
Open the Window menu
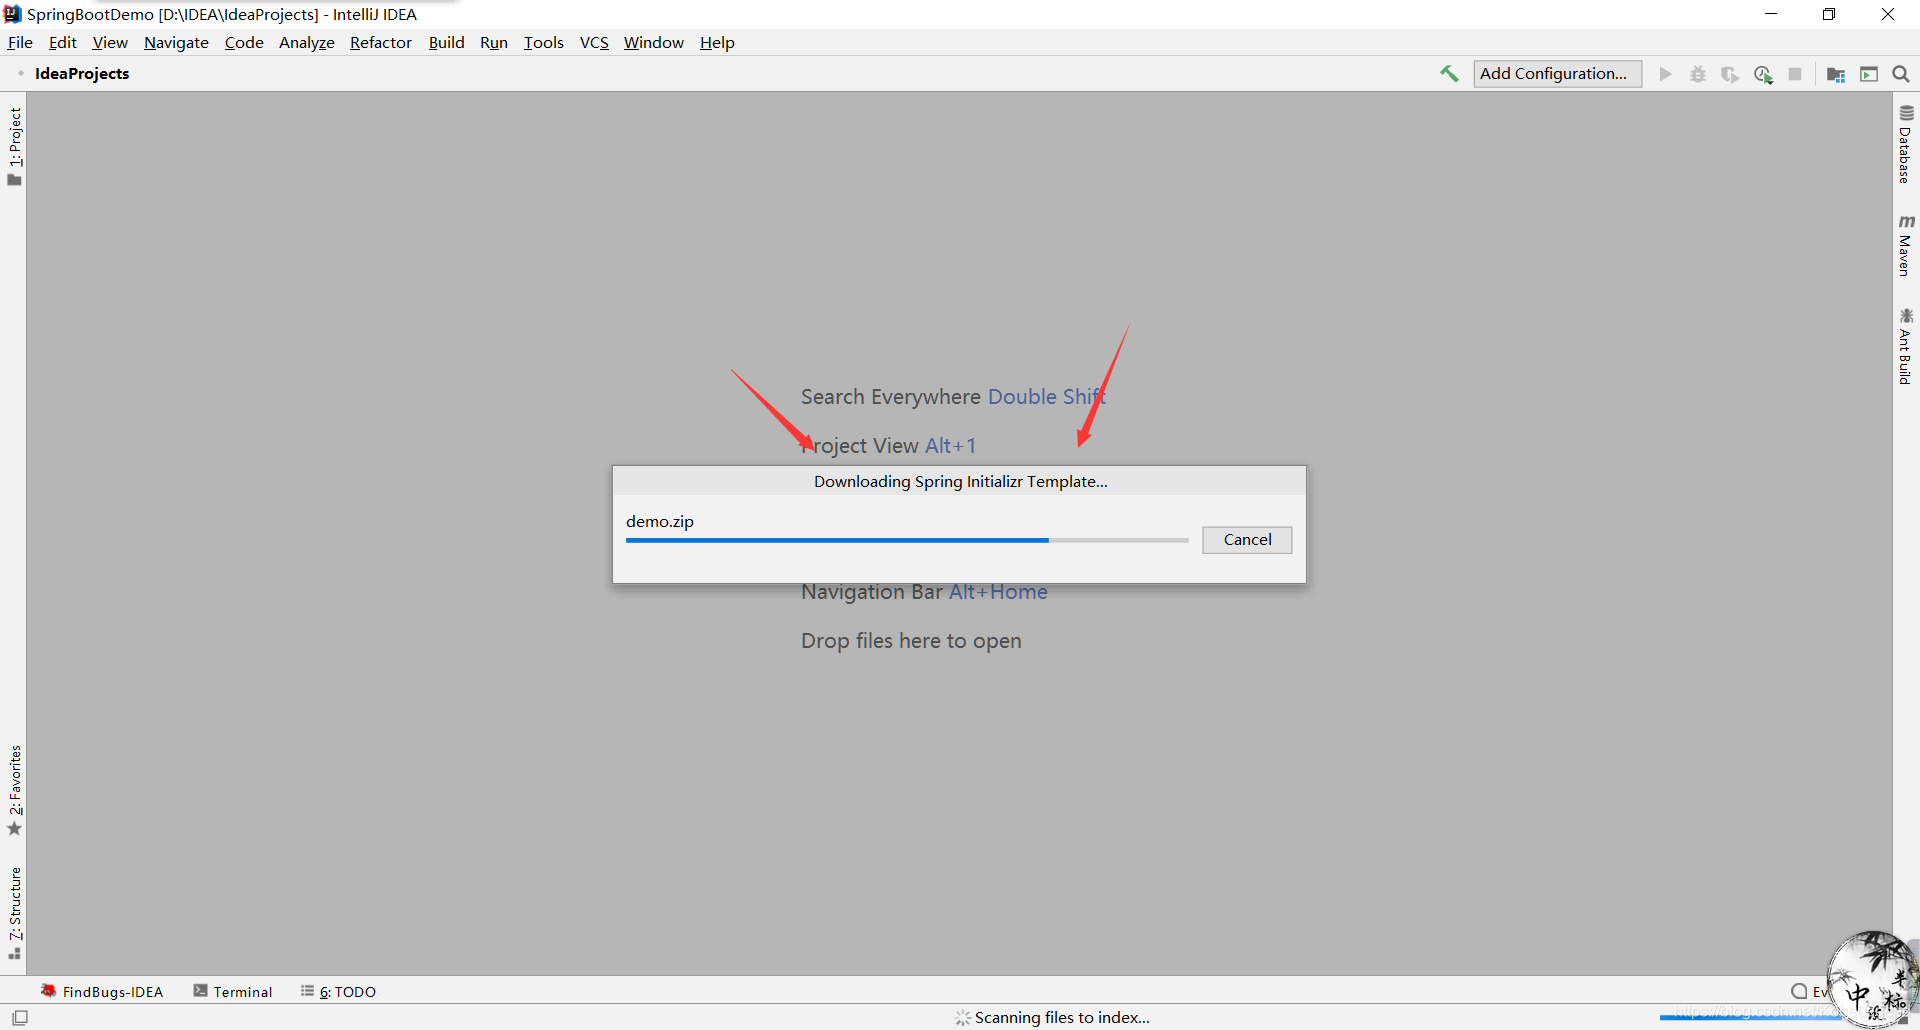(653, 42)
